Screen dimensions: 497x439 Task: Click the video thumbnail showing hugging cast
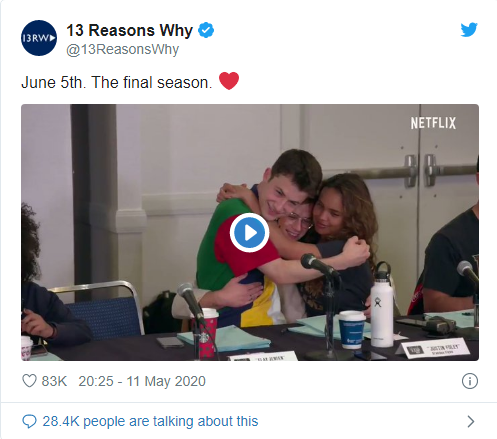[250, 232]
